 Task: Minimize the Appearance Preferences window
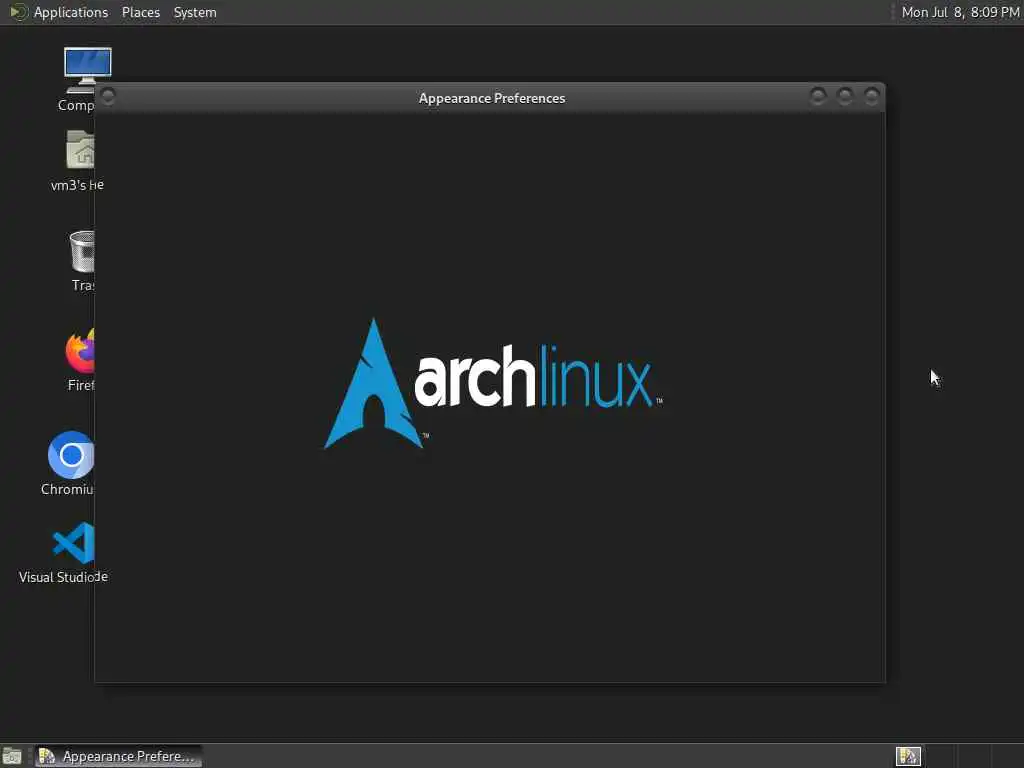coord(818,97)
